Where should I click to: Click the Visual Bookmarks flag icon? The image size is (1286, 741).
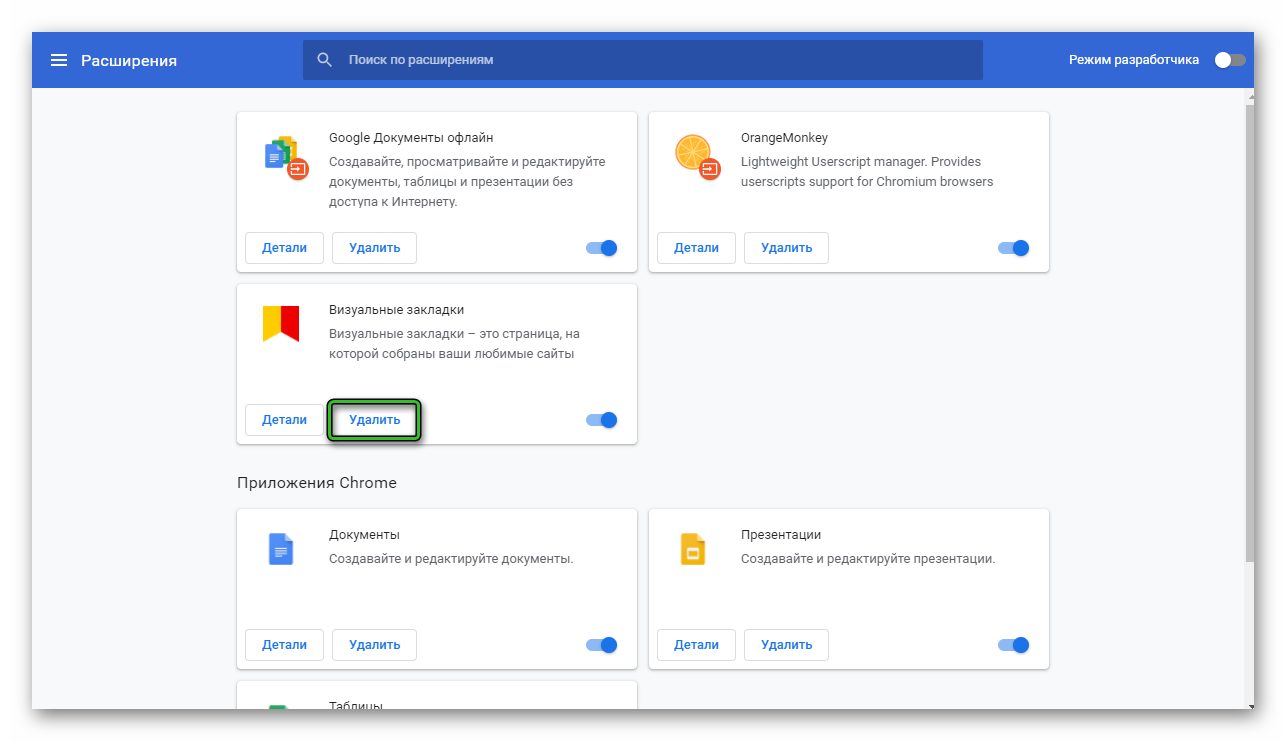281,324
